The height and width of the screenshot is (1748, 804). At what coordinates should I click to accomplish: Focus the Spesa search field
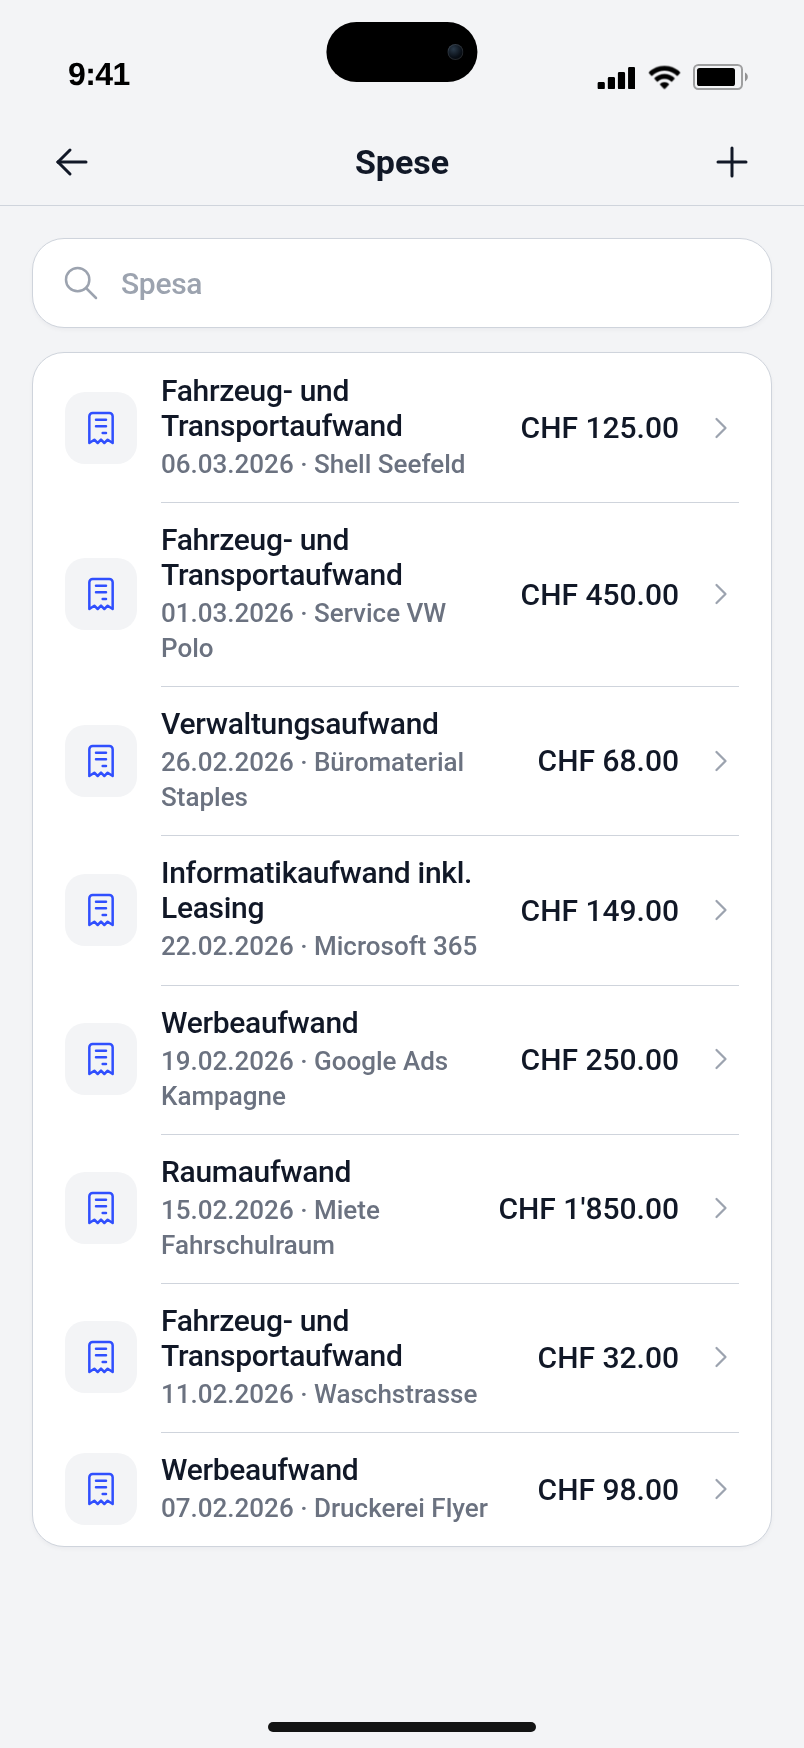point(402,283)
